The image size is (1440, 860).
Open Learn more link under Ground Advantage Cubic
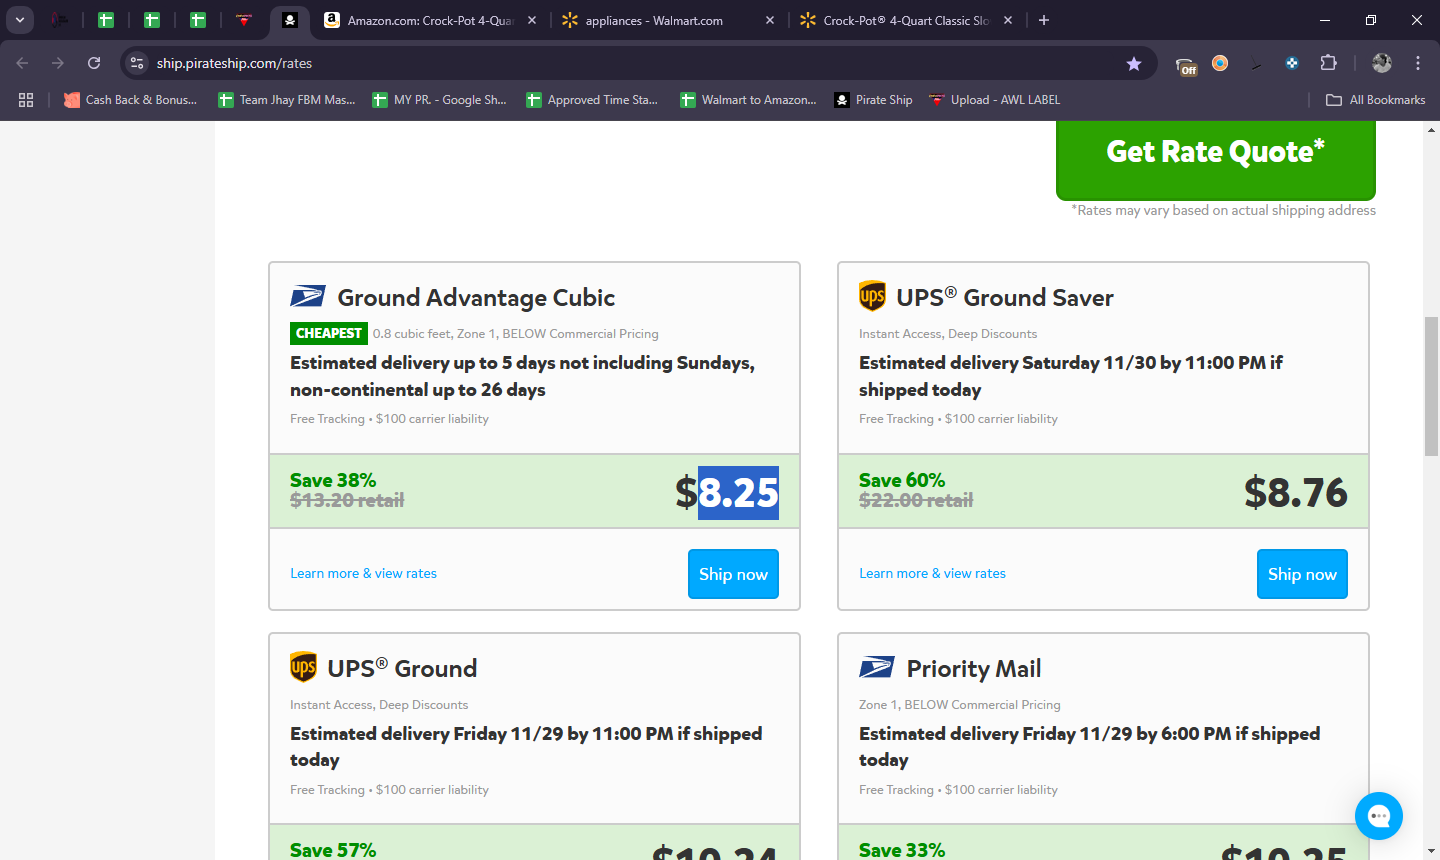click(363, 573)
